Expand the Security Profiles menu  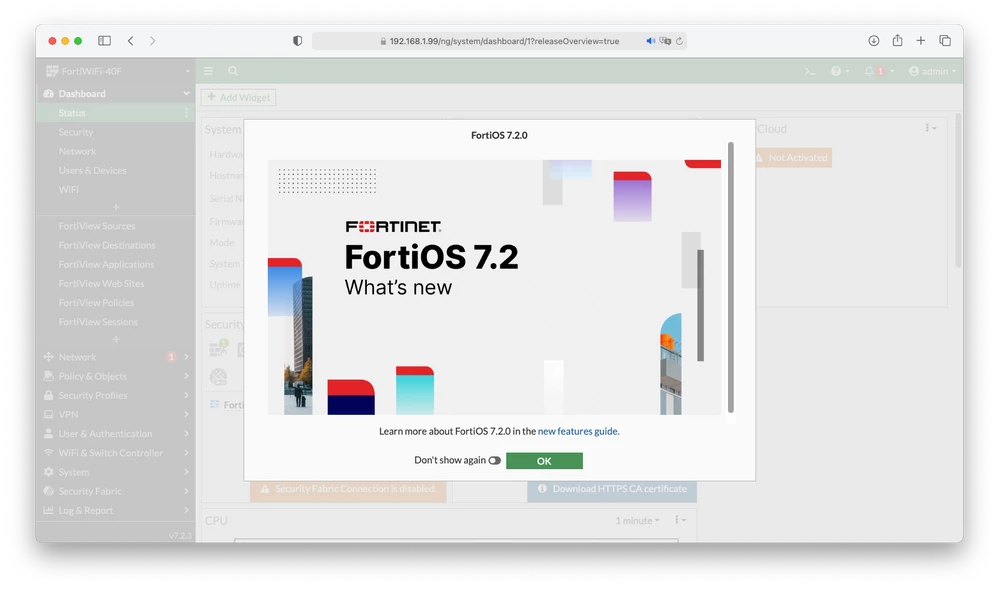coord(116,395)
